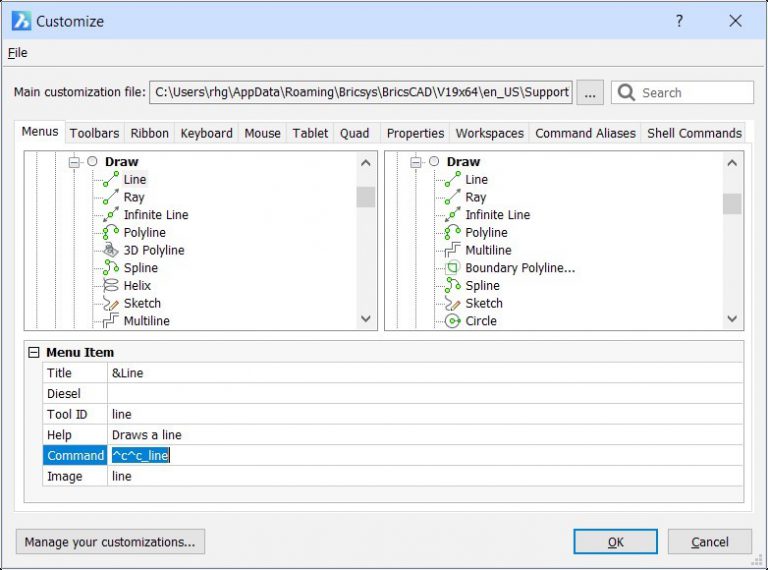The image size is (768, 570).
Task: Click the right tree scrollbar thumb
Action: 732,204
